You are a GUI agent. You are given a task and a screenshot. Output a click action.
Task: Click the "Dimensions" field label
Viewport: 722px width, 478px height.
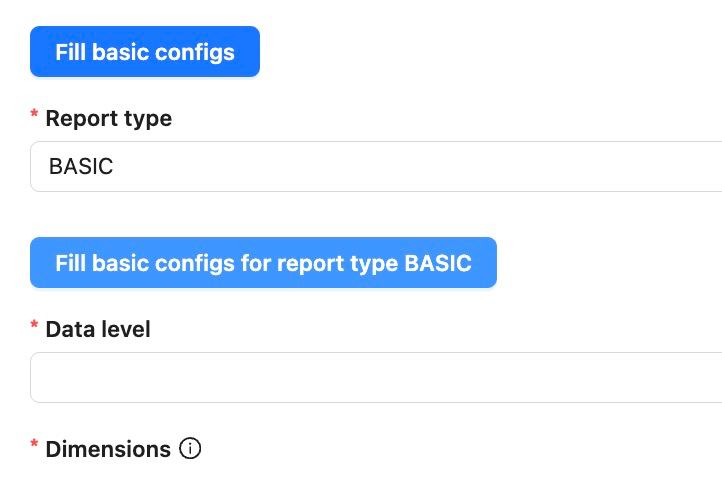coord(108,450)
